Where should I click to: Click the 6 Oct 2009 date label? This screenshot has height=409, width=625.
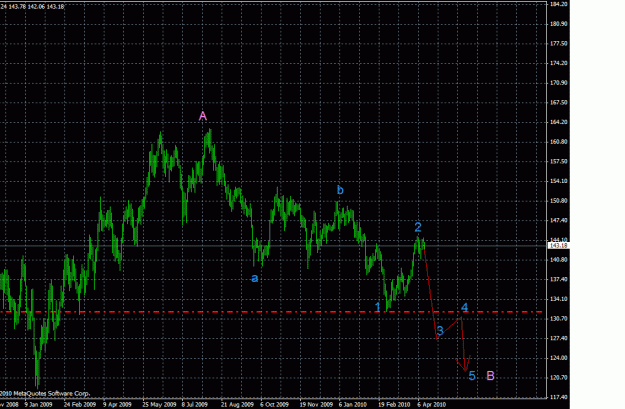pyautogui.click(x=274, y=405)
